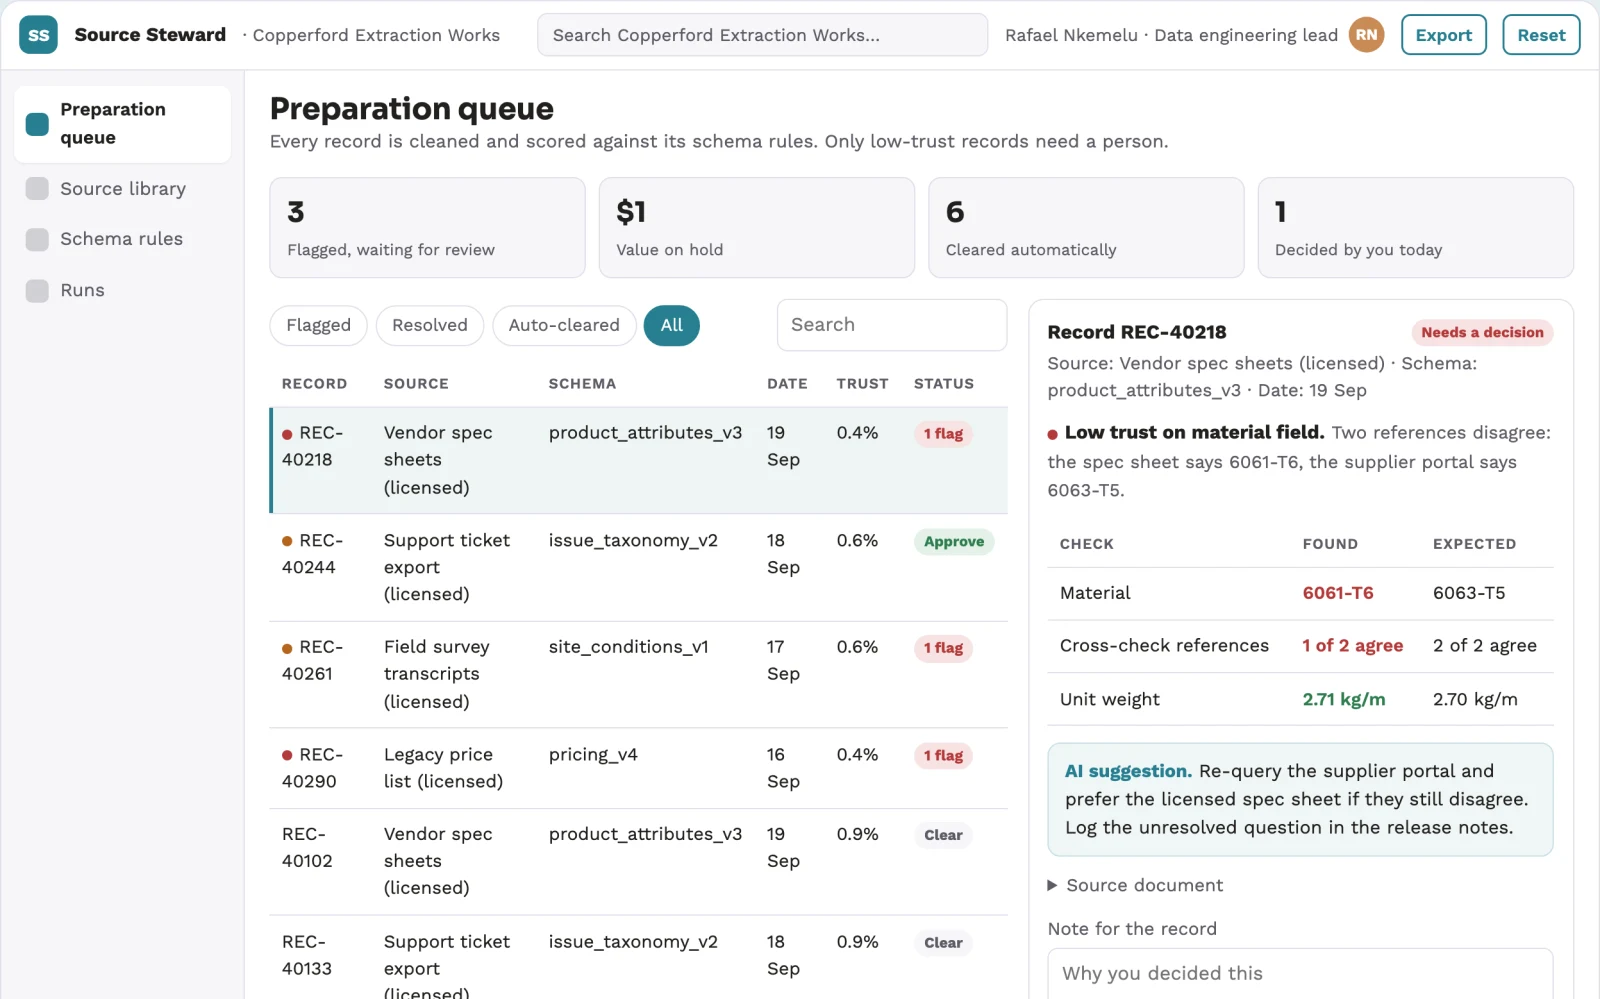Go to Runs in the sidebar

(122, 290)
